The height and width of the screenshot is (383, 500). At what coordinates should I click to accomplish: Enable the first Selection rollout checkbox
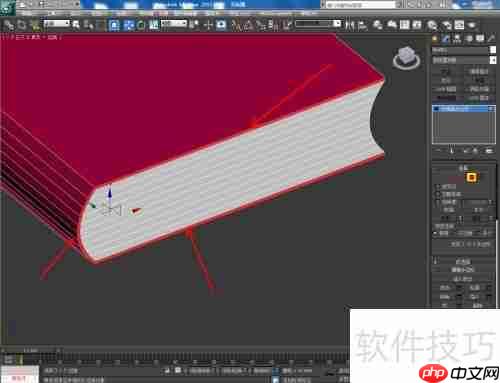[438, 187]
